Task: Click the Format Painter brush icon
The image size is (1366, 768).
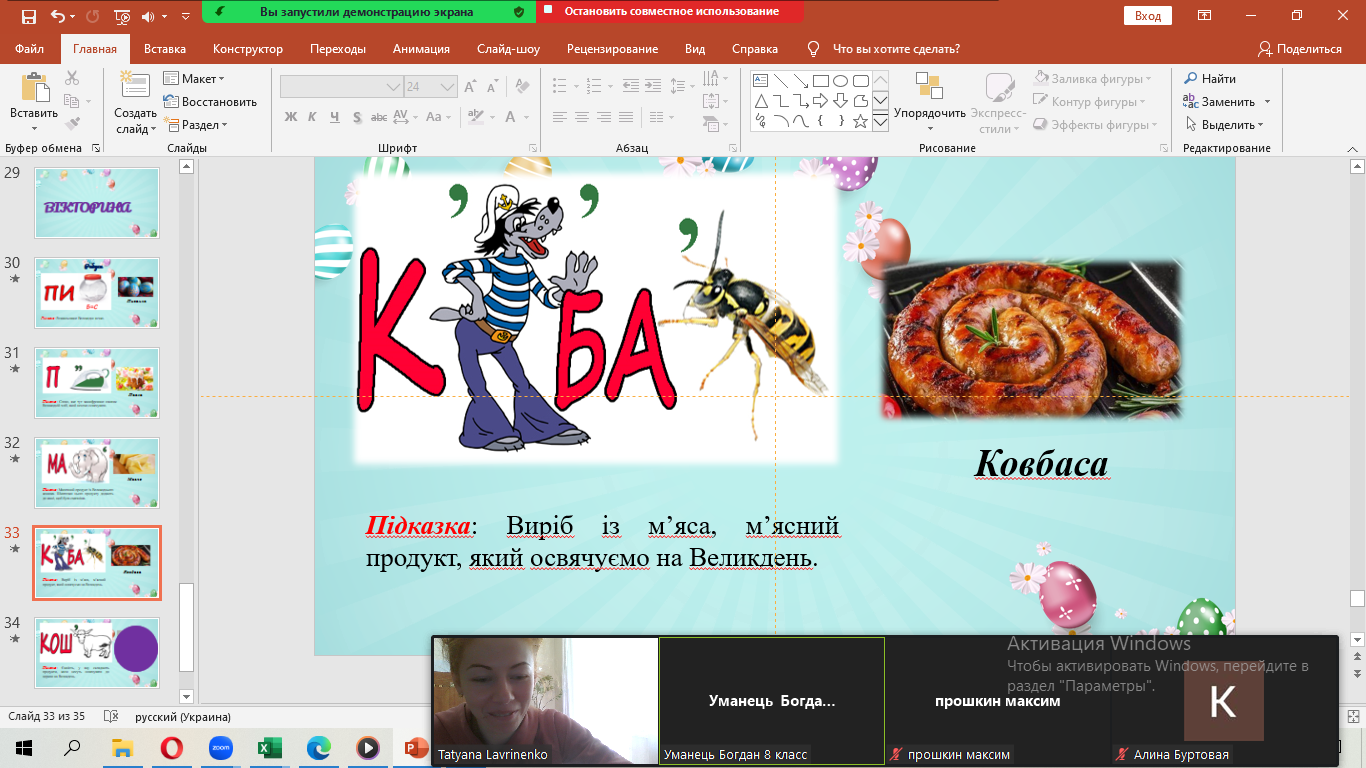Action: click(72, 124)
